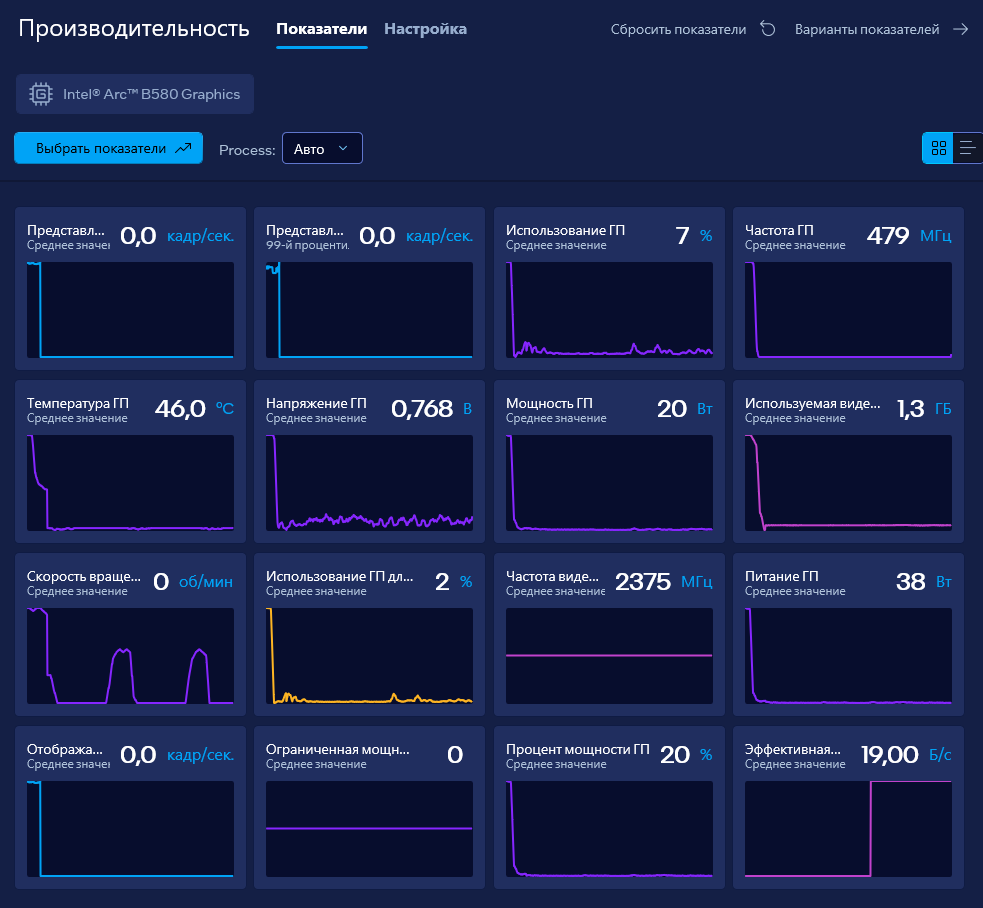The height and width of the screenshot is (908, 983).
Task: Click the arrow icon beside Варианты показателей
Action: 960,29
